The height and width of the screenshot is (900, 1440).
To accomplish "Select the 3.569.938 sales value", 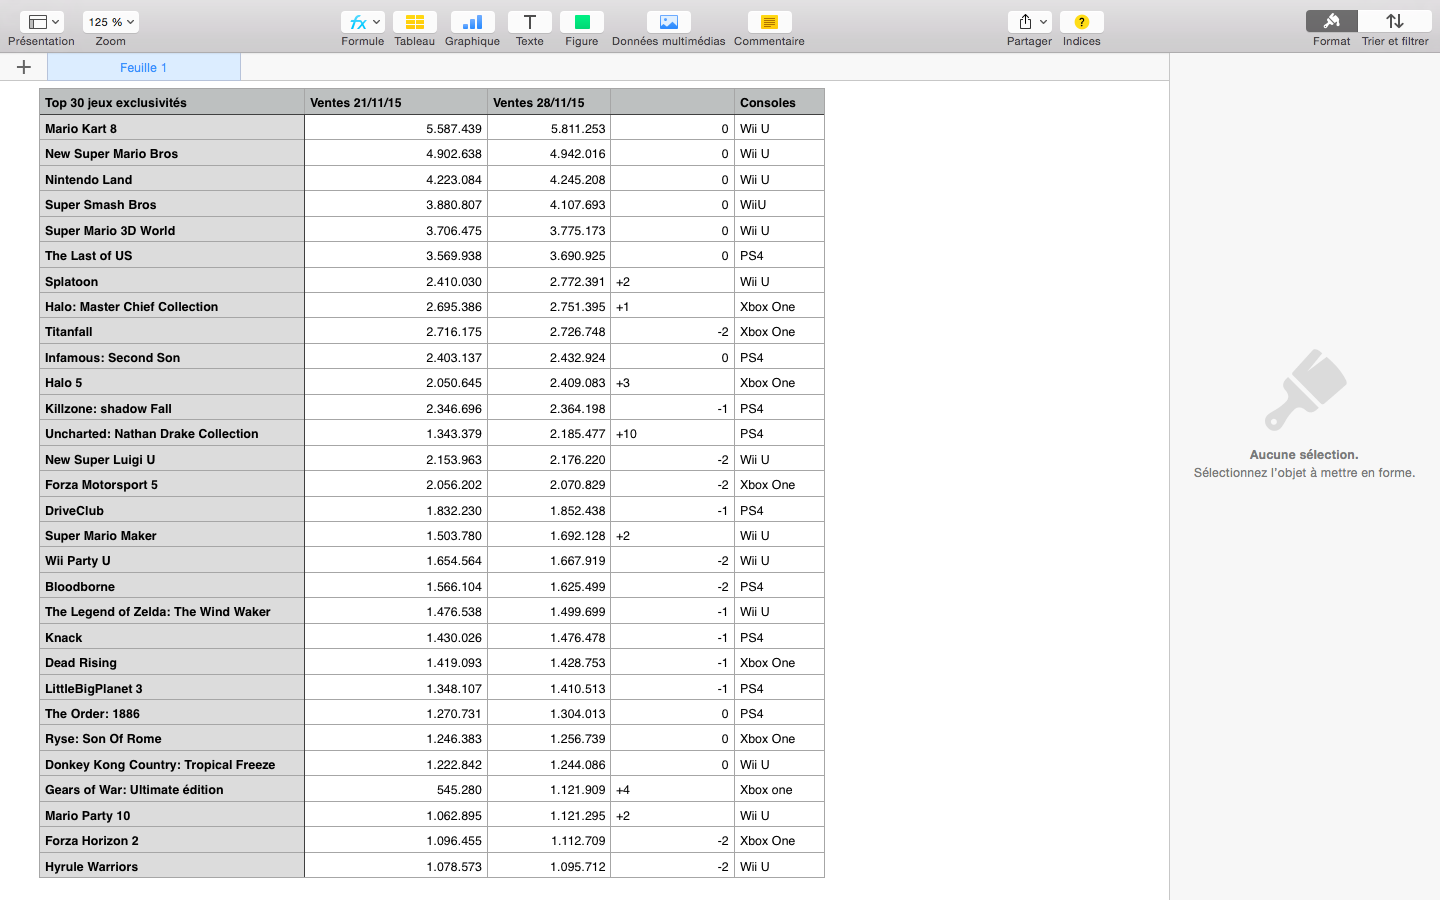I will 396,256.
